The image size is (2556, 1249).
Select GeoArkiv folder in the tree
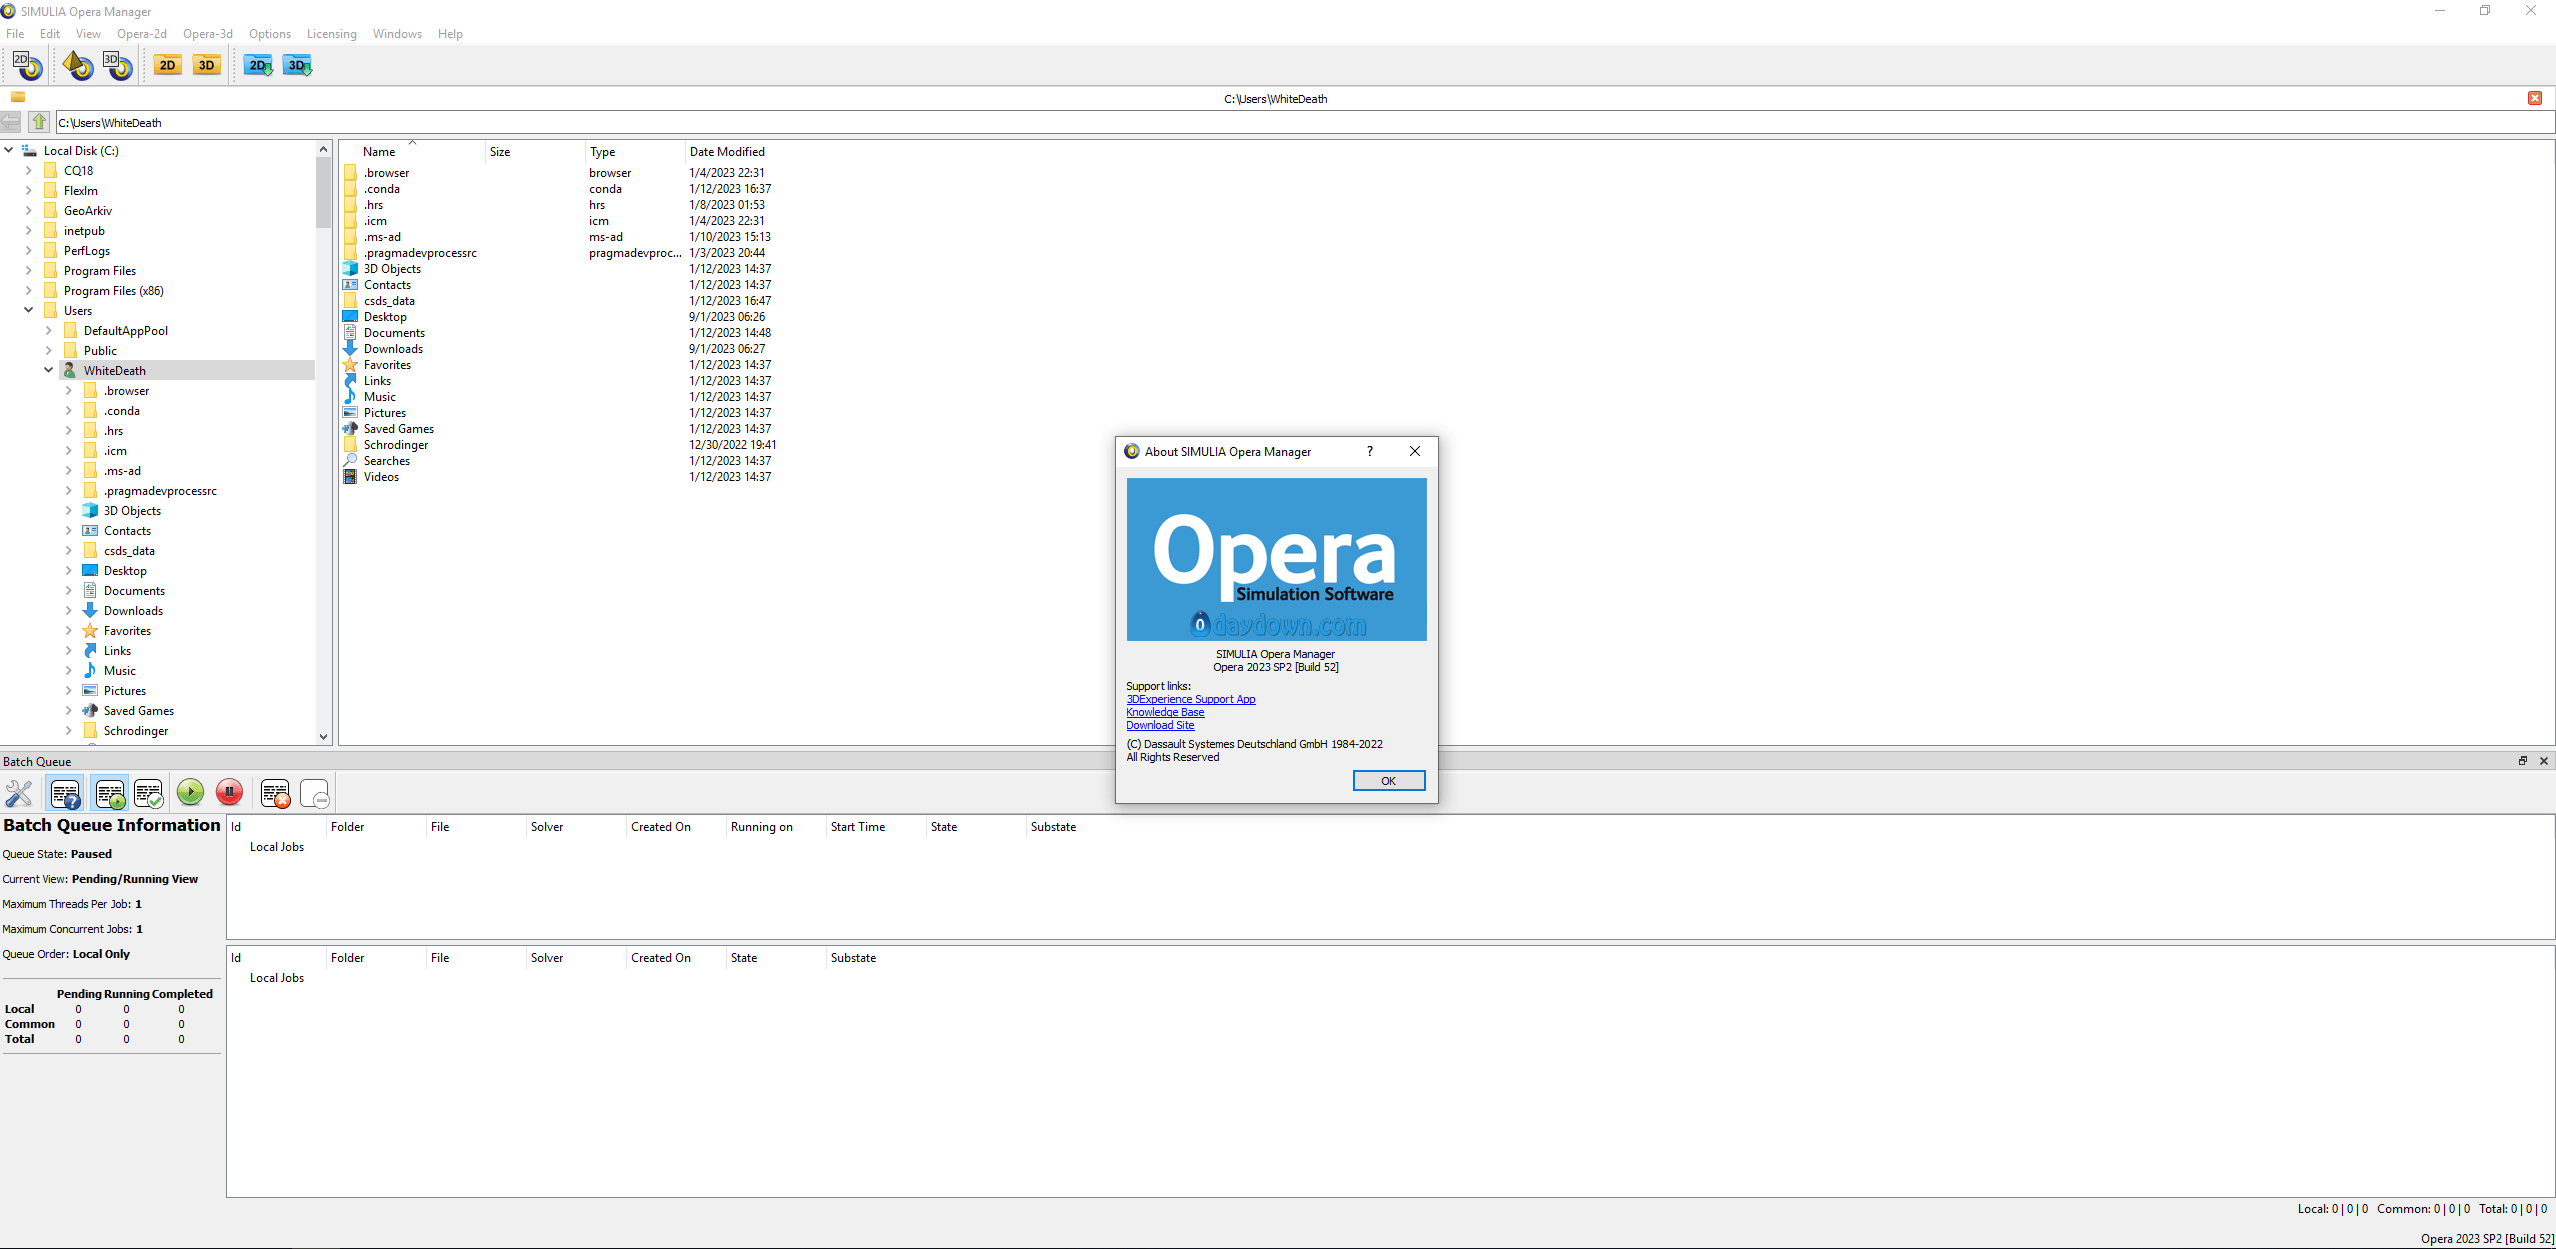87,210
